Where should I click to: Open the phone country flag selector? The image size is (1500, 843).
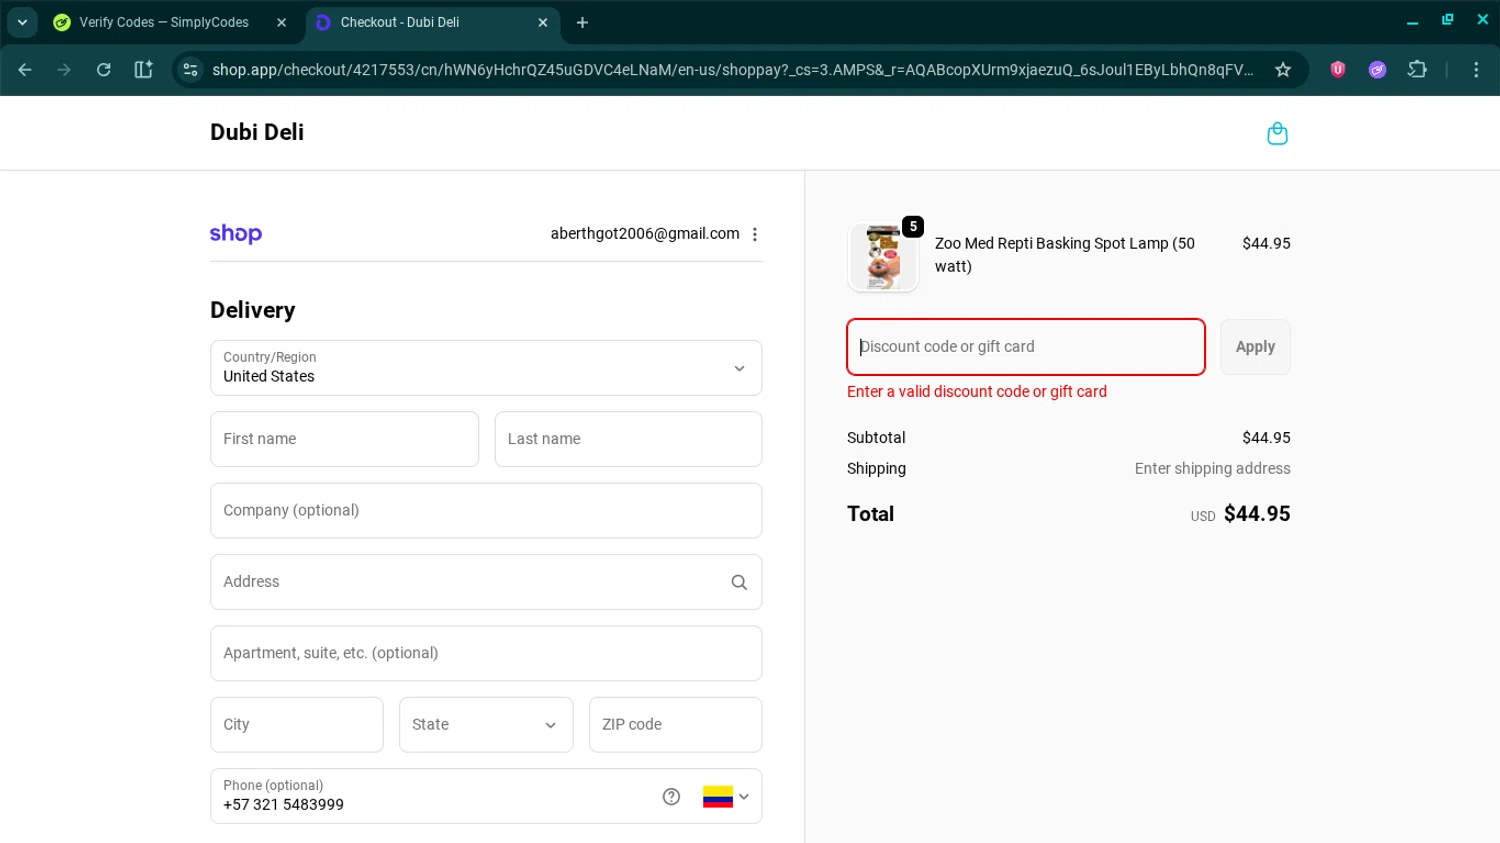coord(726,797)
